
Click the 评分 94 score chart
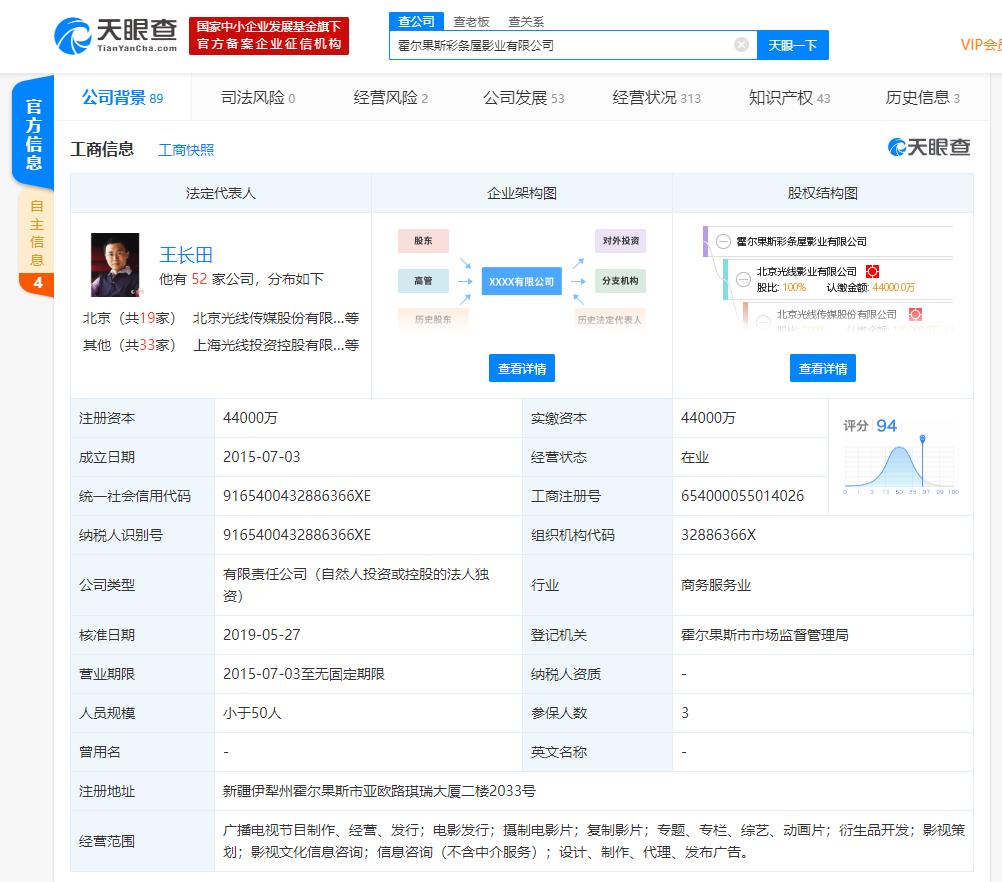tap(900, 458)
